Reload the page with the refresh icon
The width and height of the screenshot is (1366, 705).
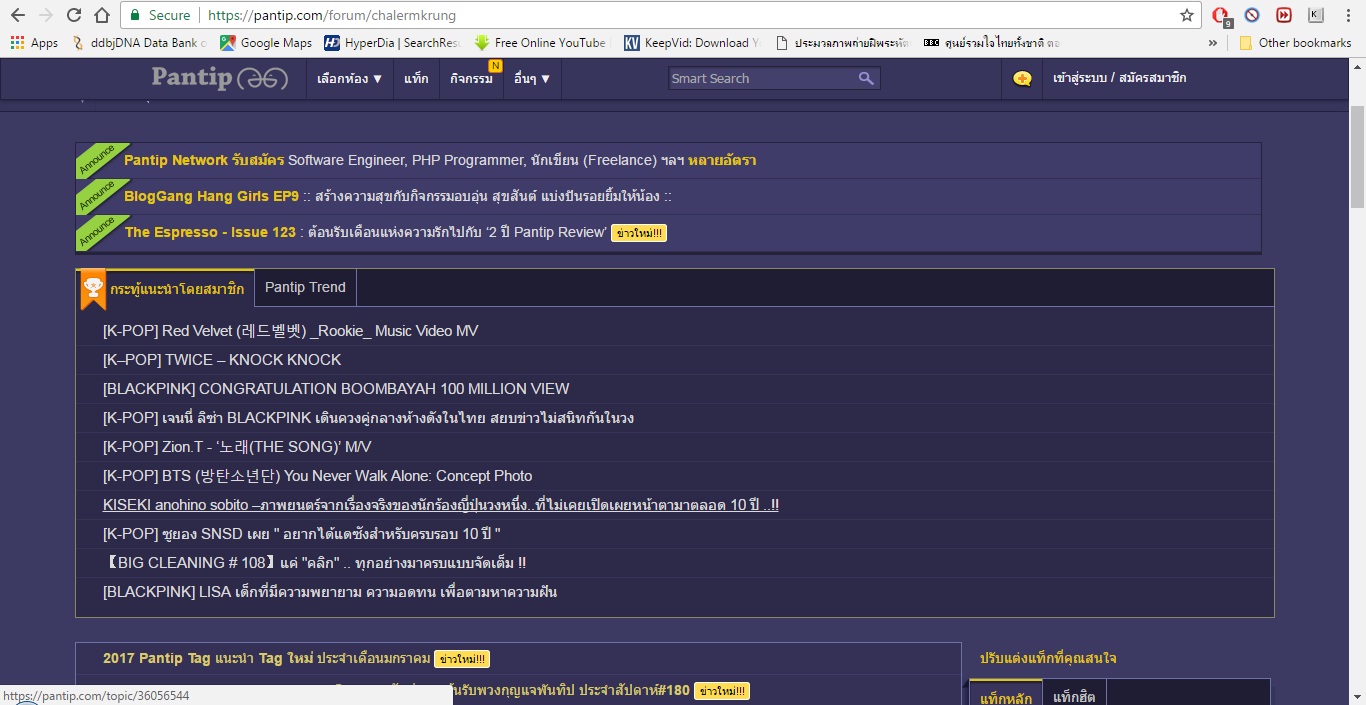(x=74, y=15)
